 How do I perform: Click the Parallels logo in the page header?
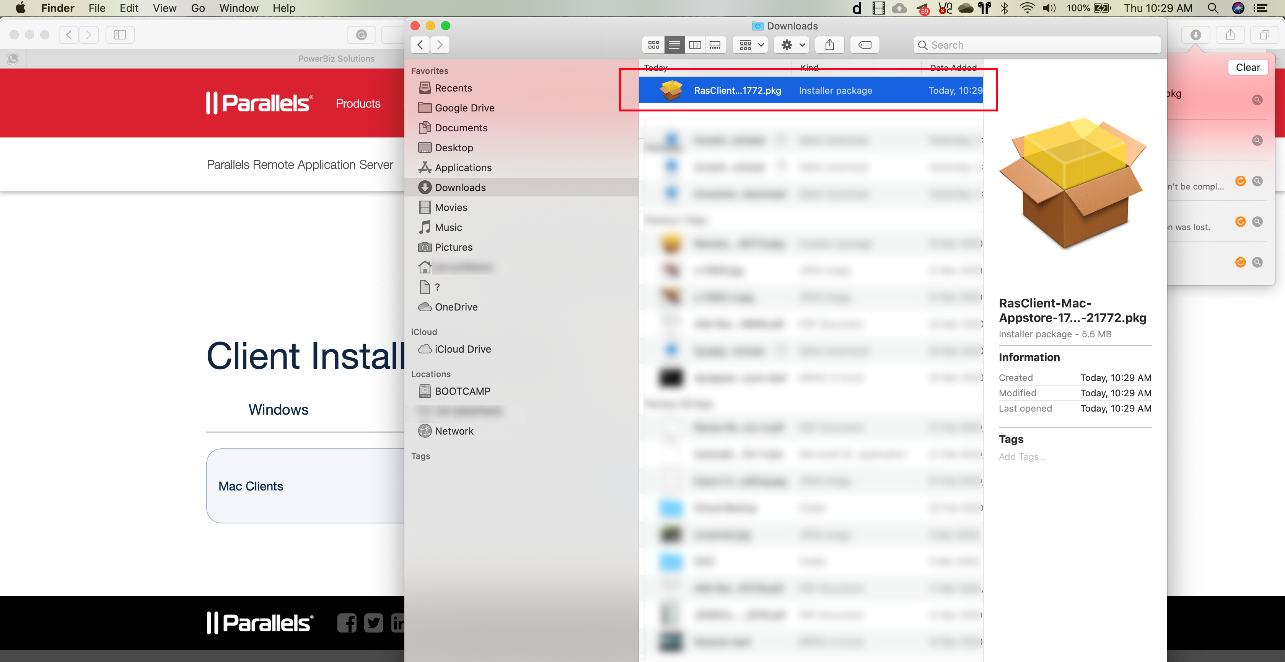pyautogui.click(x=259, y=103)
